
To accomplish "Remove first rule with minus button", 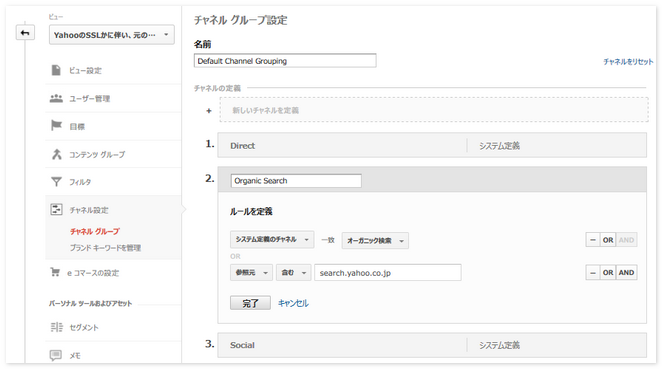I will tap(593, 240).
